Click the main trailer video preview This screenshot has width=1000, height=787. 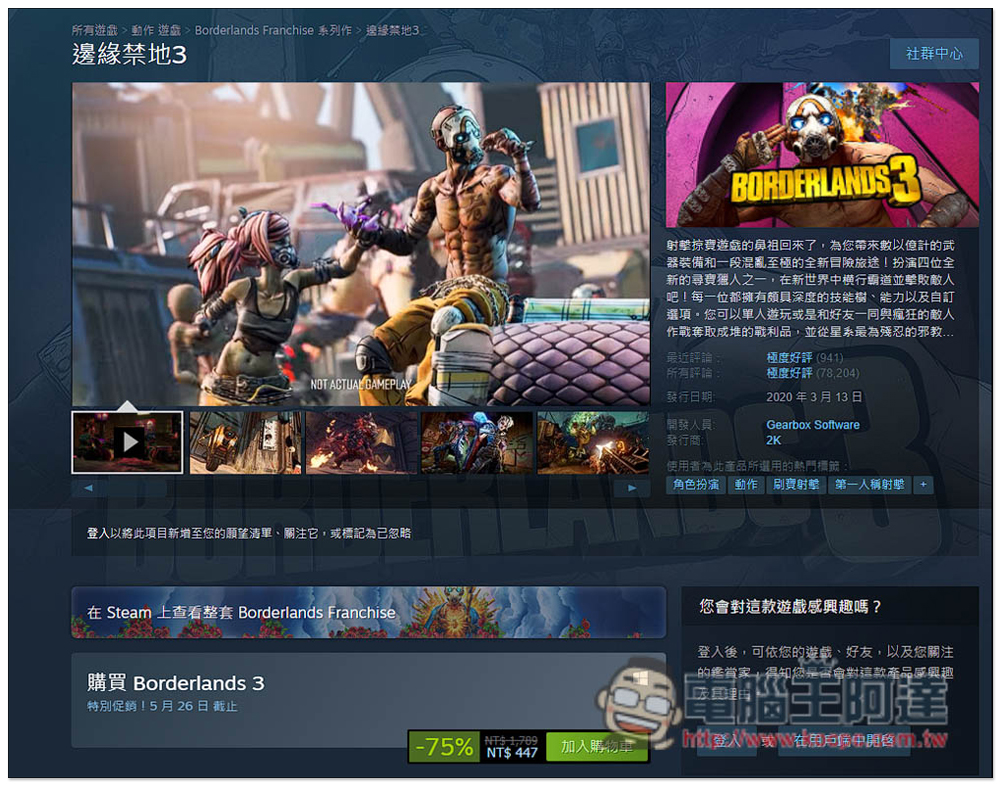(x=361, y=244)
